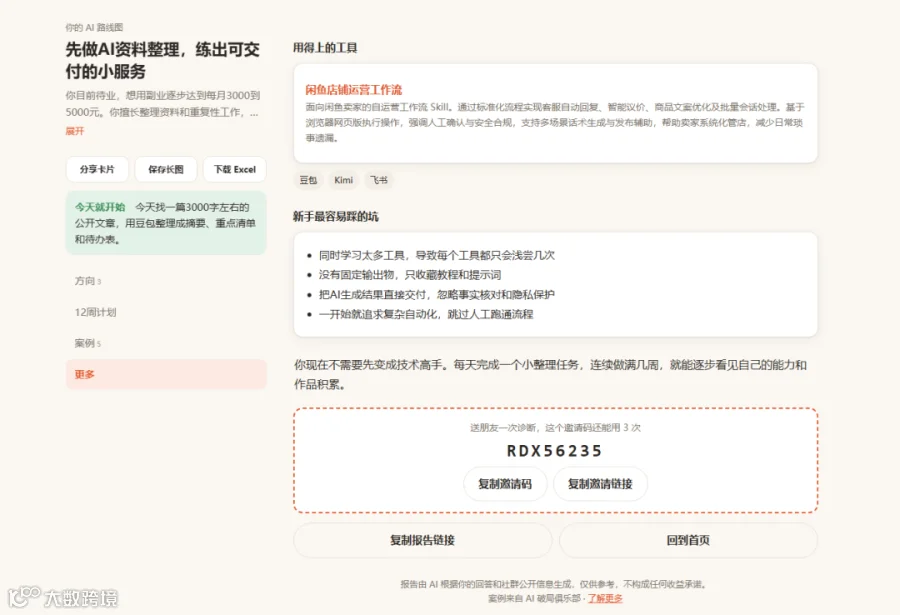
Task: Return home with 回到首页
Action: click(x=688, y=540)
